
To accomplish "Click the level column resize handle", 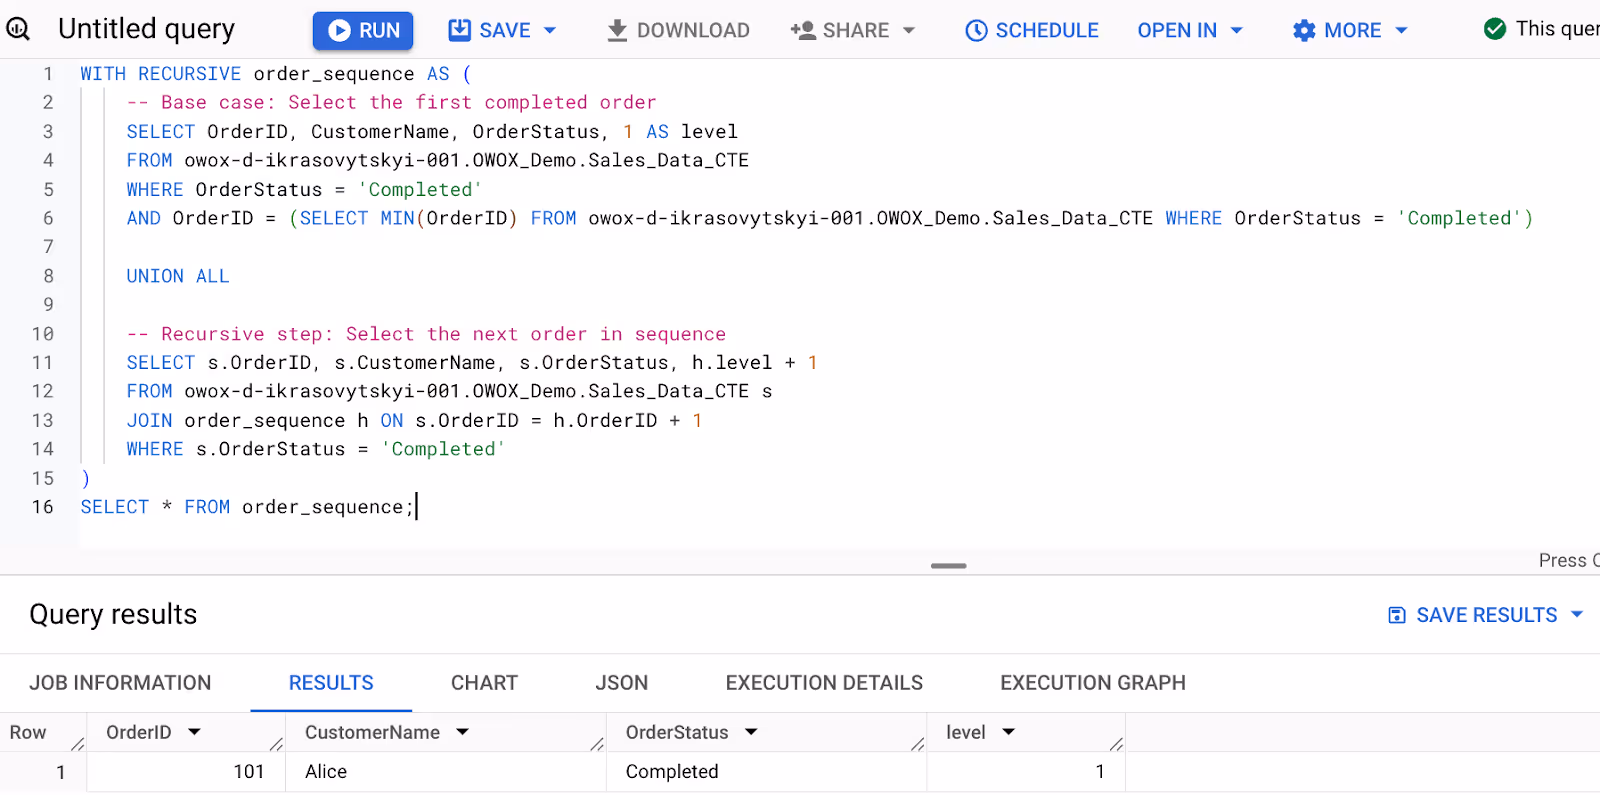I will (x=1117, y=743).
